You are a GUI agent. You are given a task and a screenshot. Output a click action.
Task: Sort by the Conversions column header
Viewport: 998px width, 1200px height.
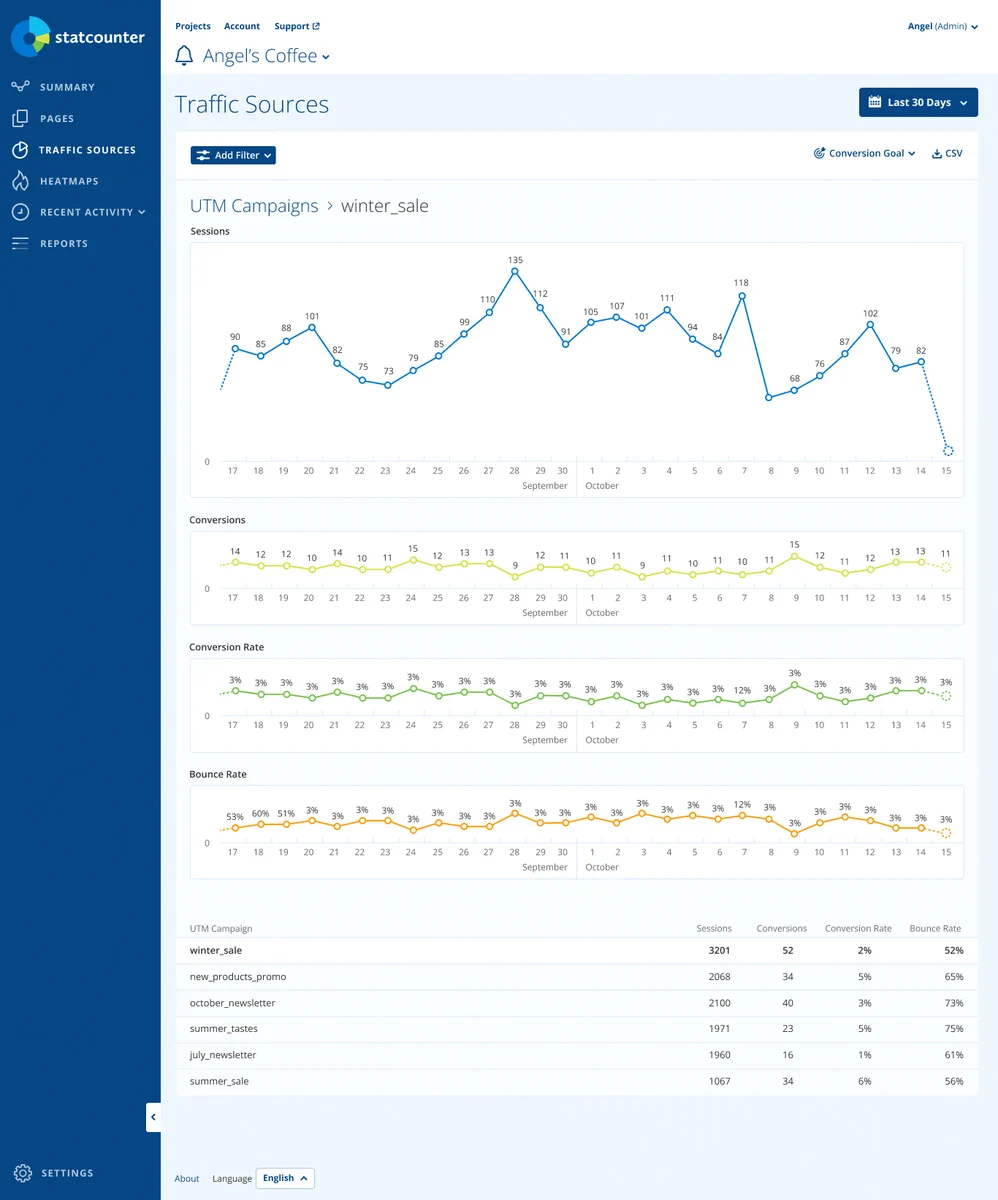click(x=782, y=929)
